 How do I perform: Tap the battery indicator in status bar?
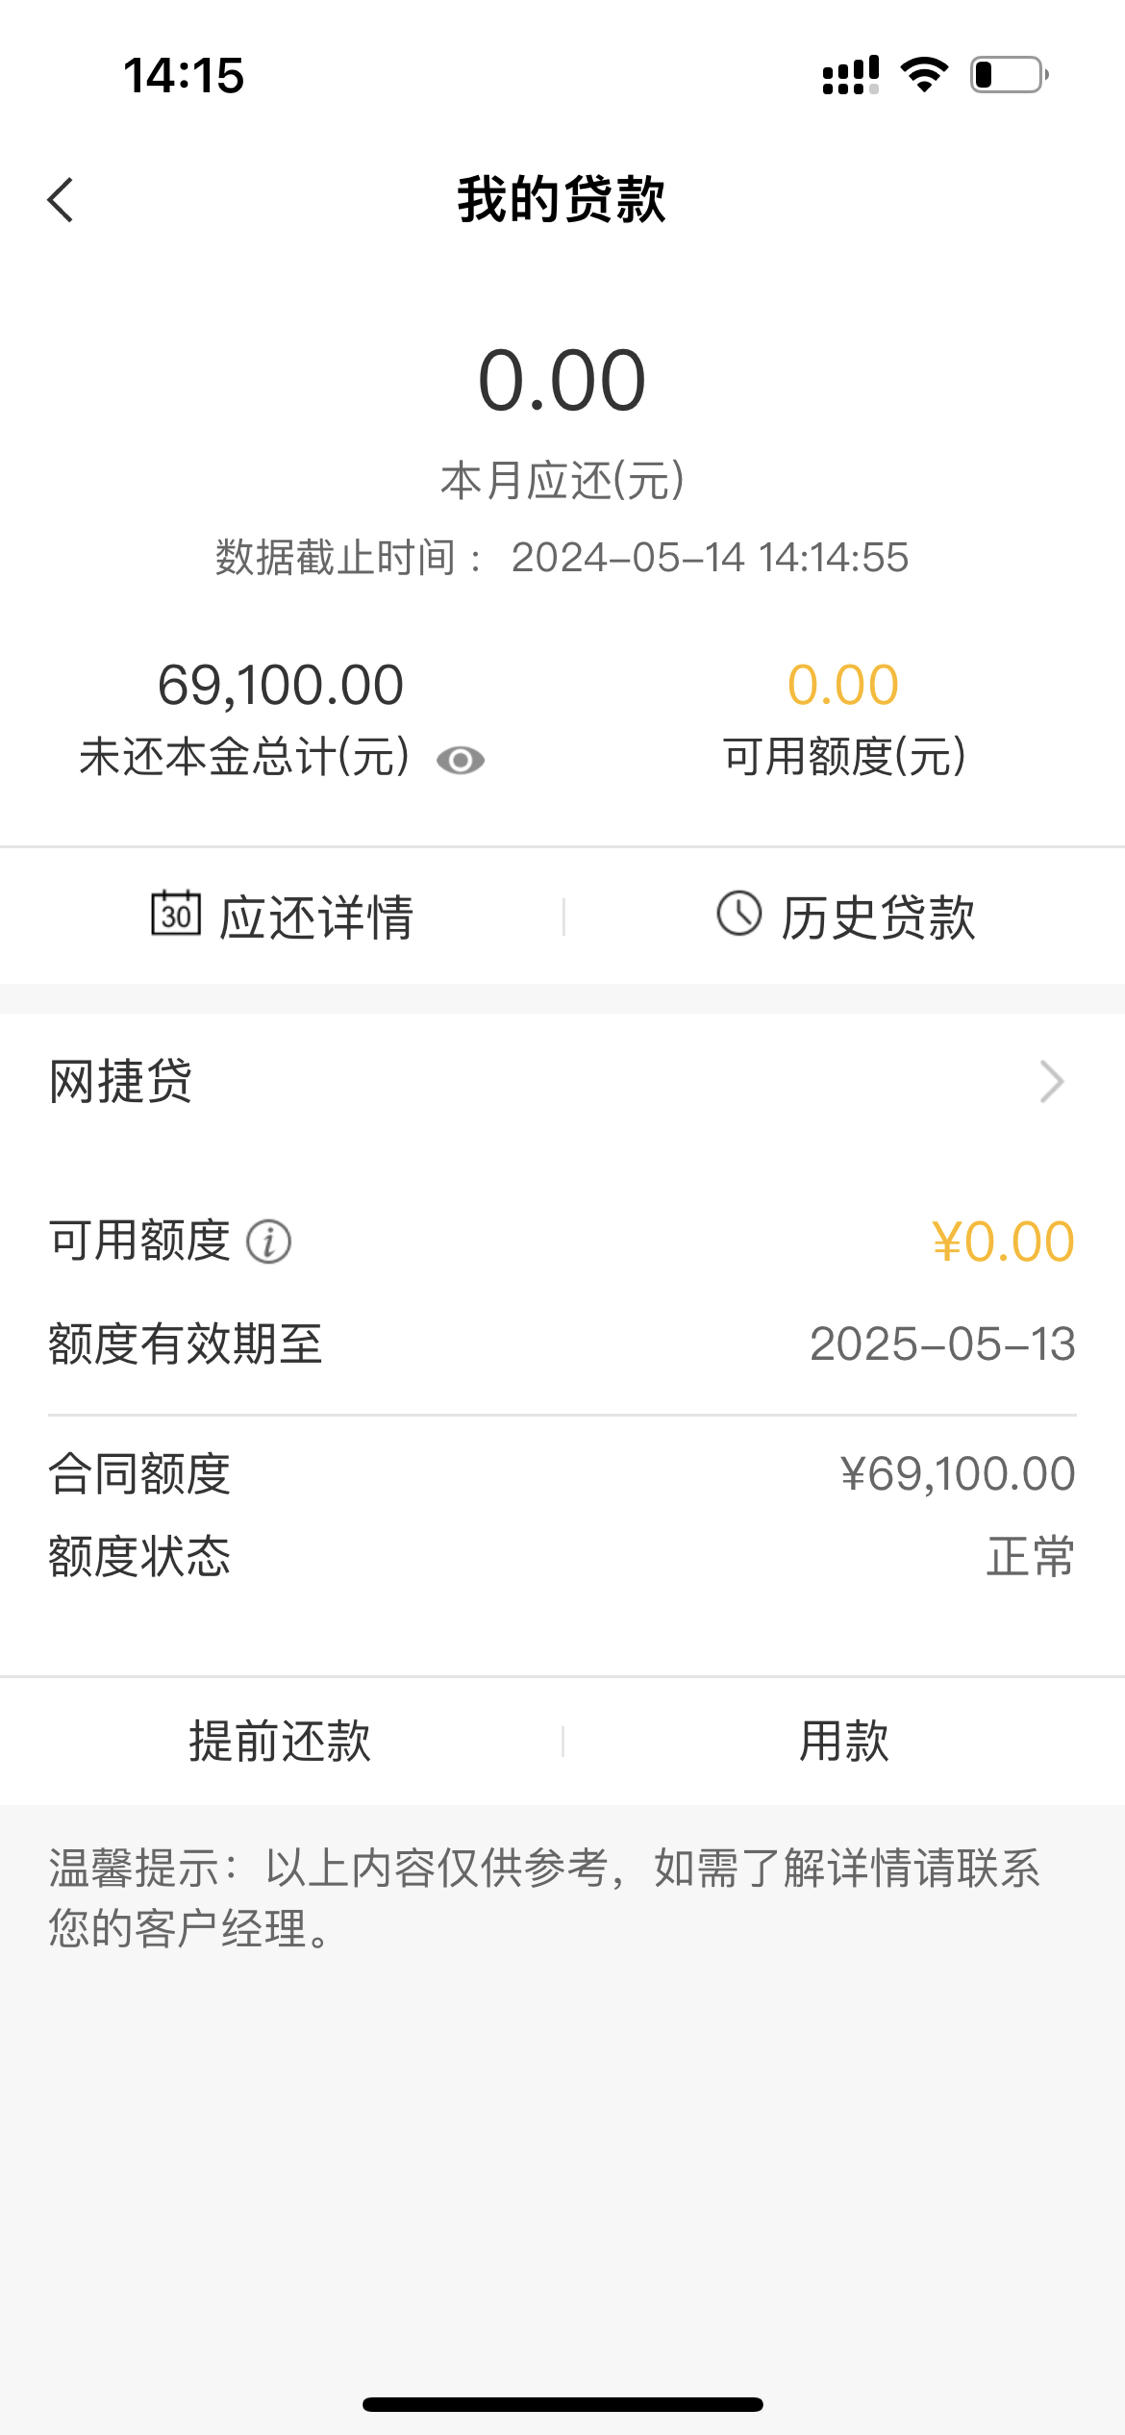click(x=1009, y=75)
